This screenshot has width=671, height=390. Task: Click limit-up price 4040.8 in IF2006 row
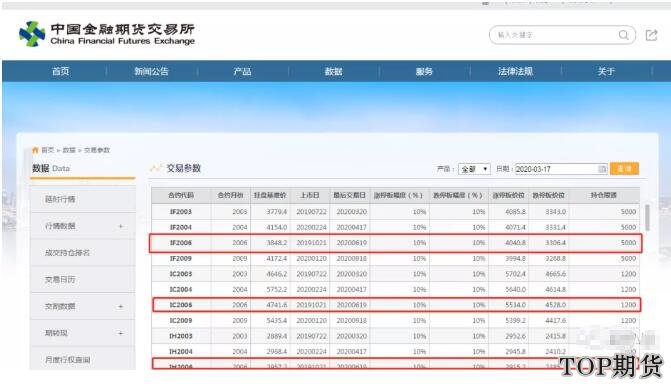click(x=516, y=243)
